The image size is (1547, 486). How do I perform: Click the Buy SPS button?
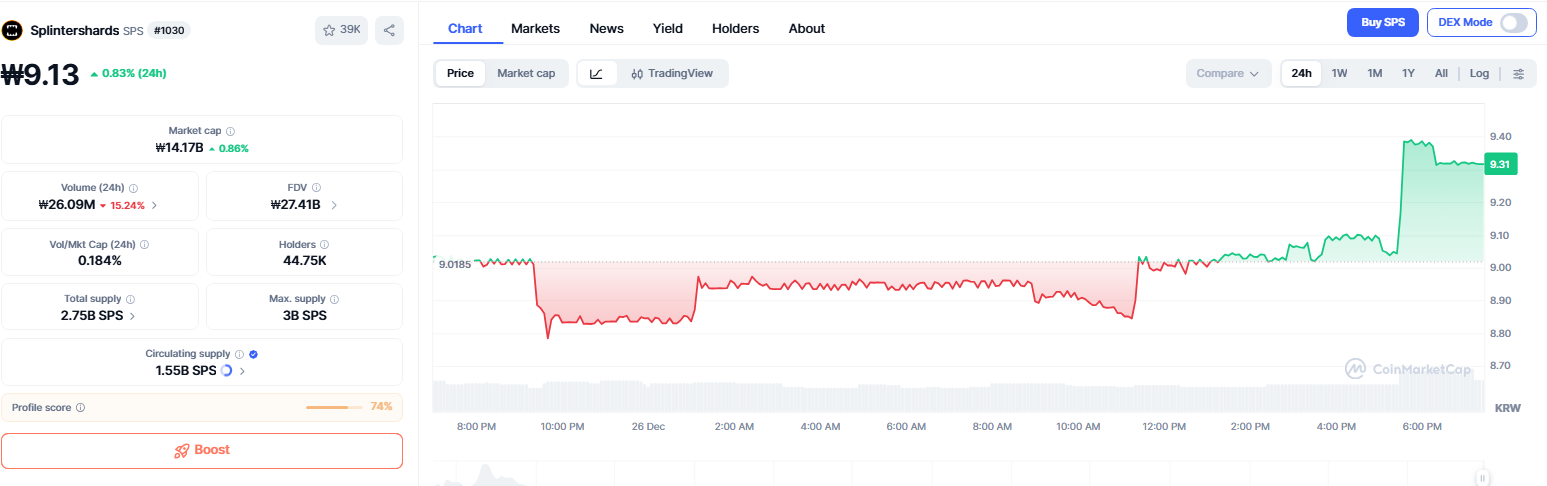click(1383, 22)
